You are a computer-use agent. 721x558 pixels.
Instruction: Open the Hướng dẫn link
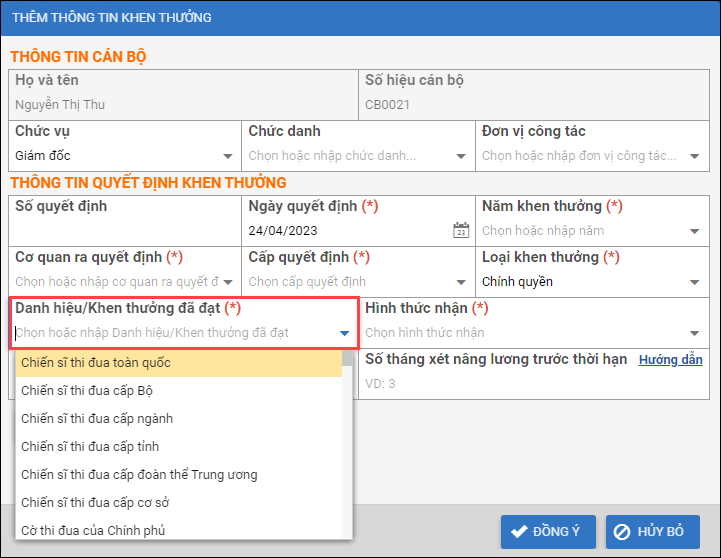(x=670, y=359)
